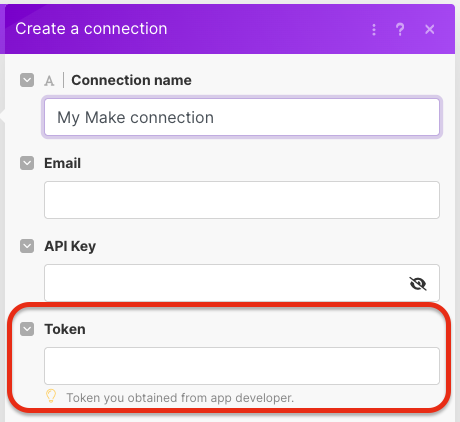Select the Connection name label
The height and width of the screenshot is (422, 460).
coord(131,80)
